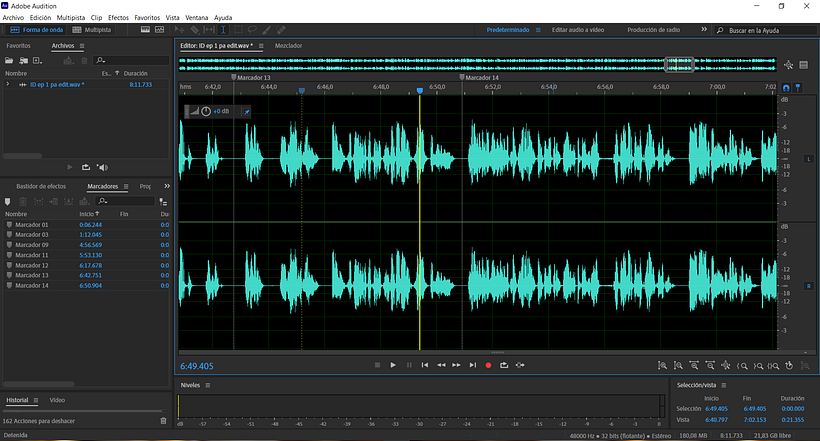The width and height of the screenshot is (820, 441).
Task: Toggle left channel L button
Action: [x=808, y=159]
